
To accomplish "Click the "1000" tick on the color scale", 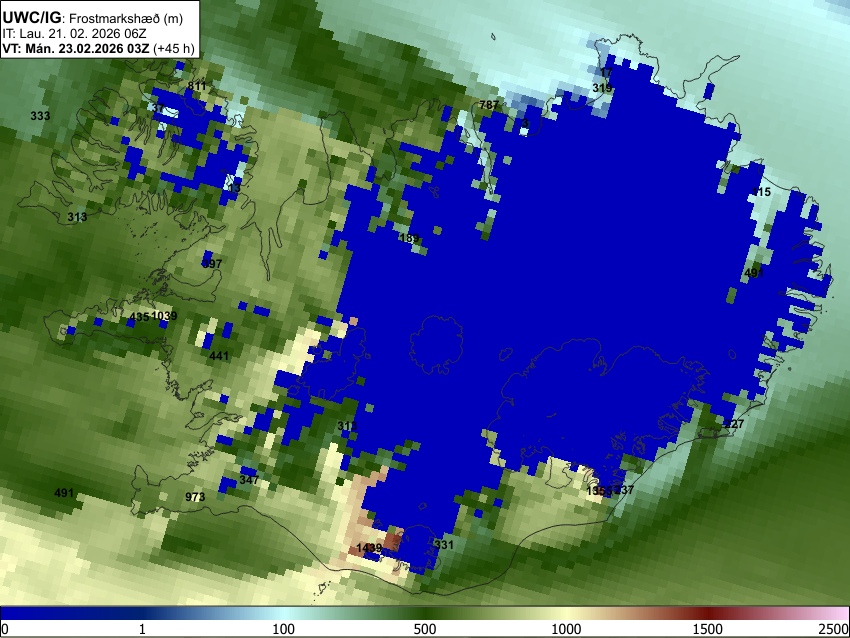I will tap(566, 629).
